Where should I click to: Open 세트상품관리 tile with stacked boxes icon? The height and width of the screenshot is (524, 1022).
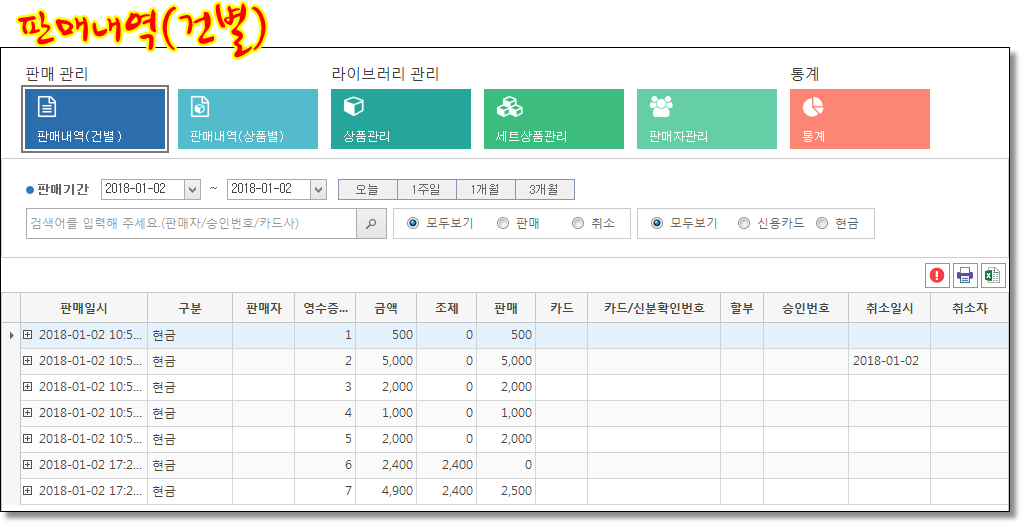pos(553,119)
